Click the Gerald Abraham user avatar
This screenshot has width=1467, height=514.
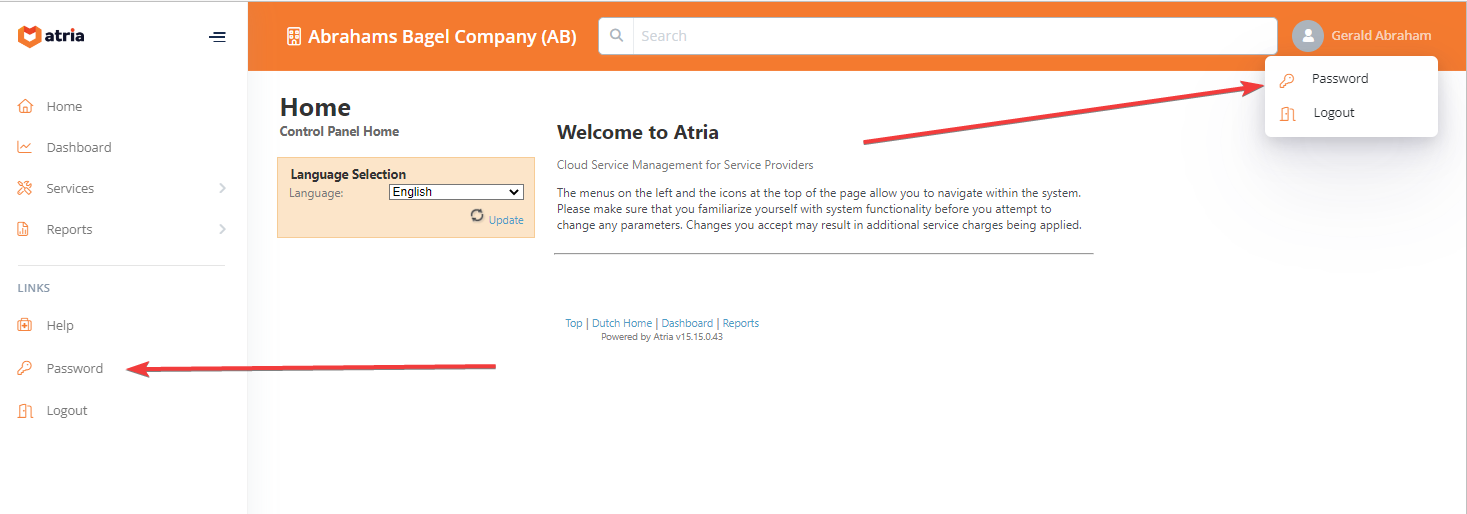coord(1307,36)
